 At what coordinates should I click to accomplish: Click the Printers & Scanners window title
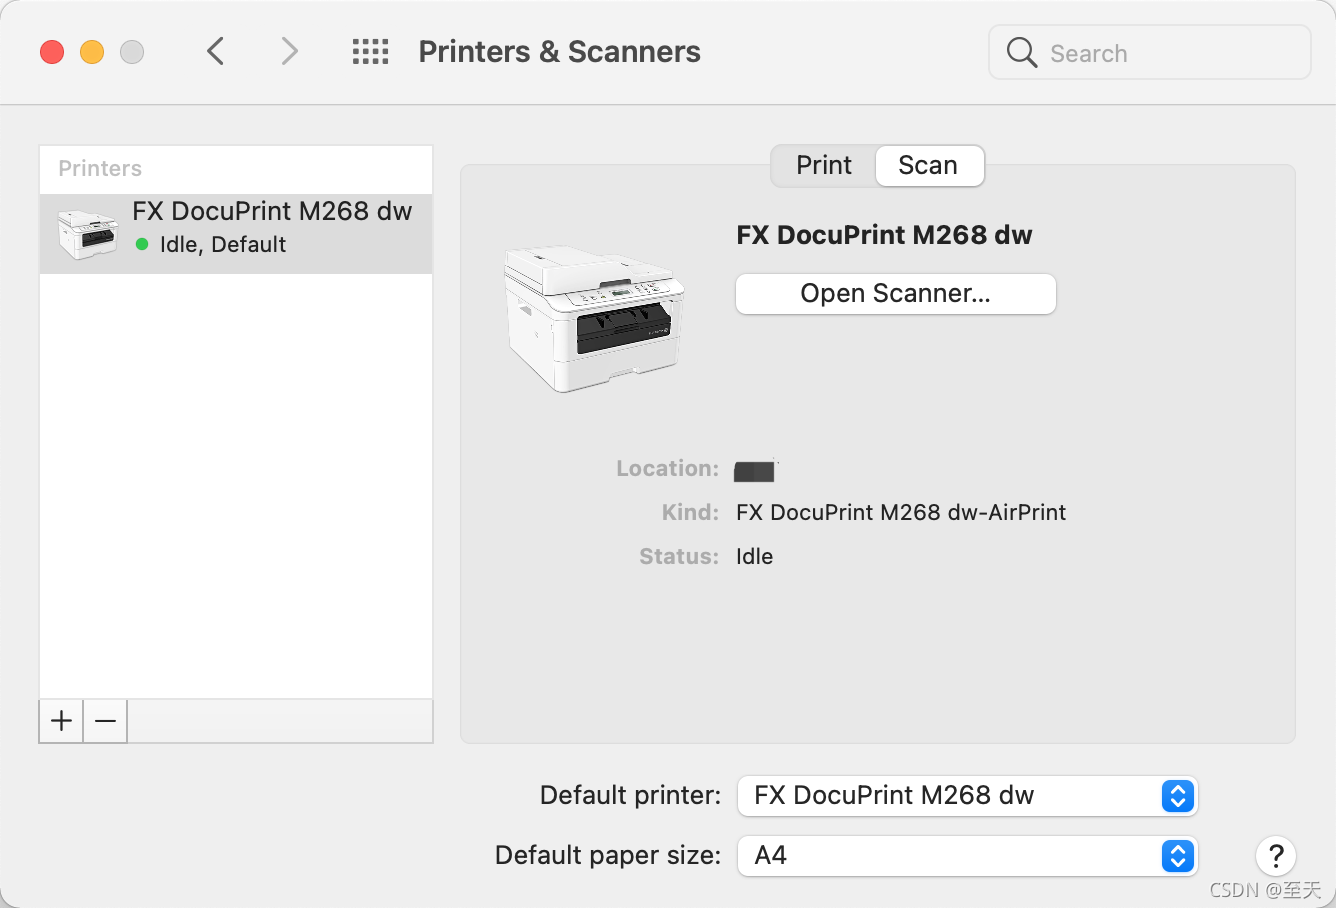pos(559,52)
